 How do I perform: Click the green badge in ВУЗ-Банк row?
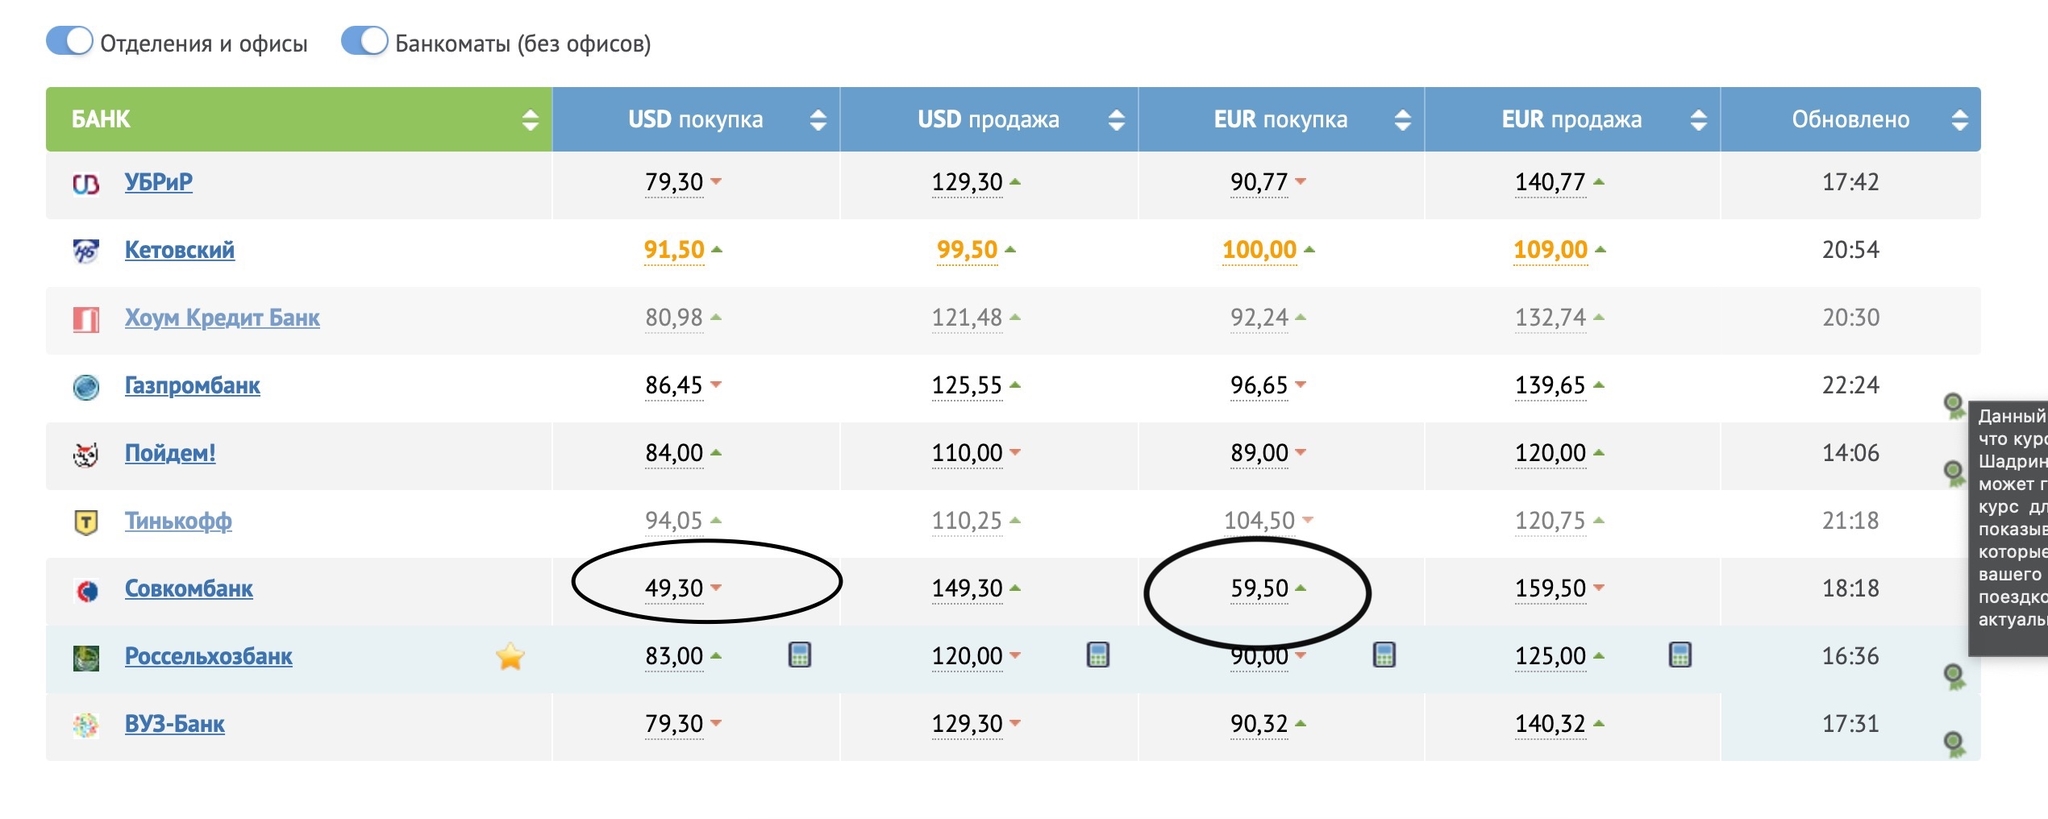1954,744
